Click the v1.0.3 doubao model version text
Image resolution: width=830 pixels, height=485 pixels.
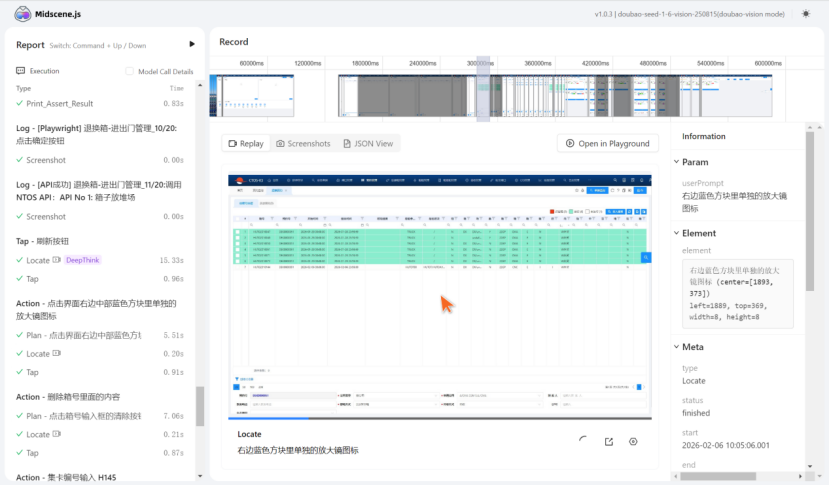pos(689,14)
